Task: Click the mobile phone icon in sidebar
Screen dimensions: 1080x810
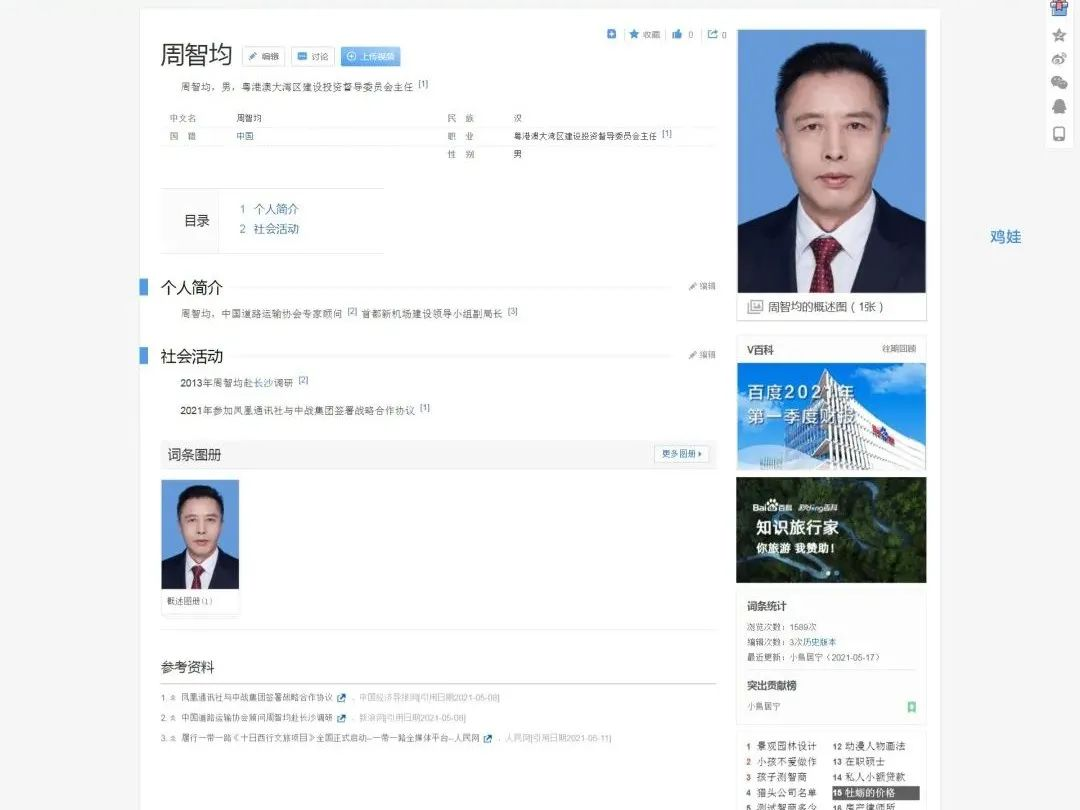Action: pyautogui.click(x=1059, y=134)
